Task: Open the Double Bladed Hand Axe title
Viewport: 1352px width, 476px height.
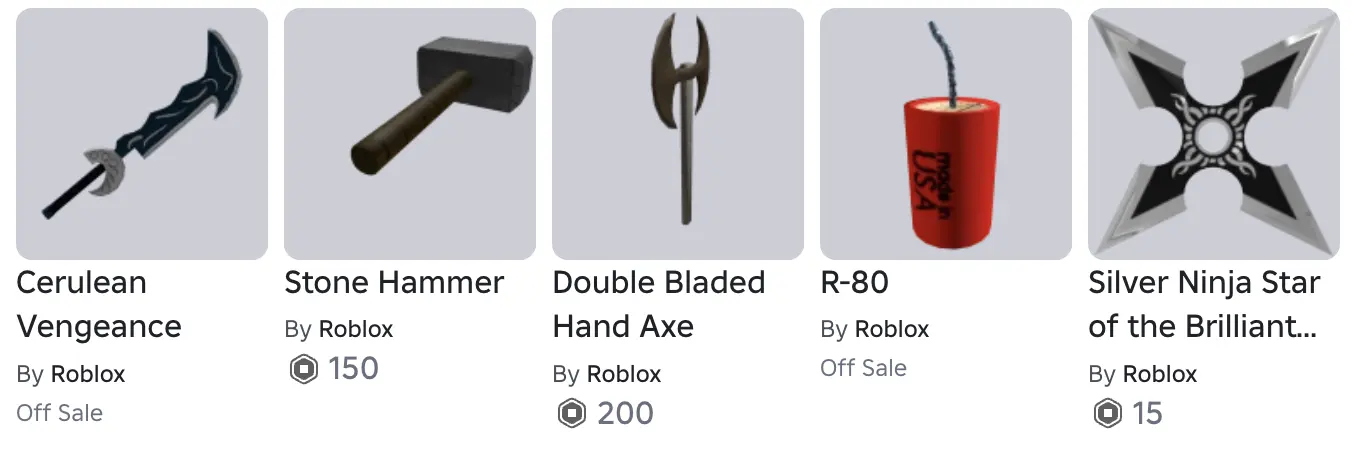Action: tap(659, 305)
